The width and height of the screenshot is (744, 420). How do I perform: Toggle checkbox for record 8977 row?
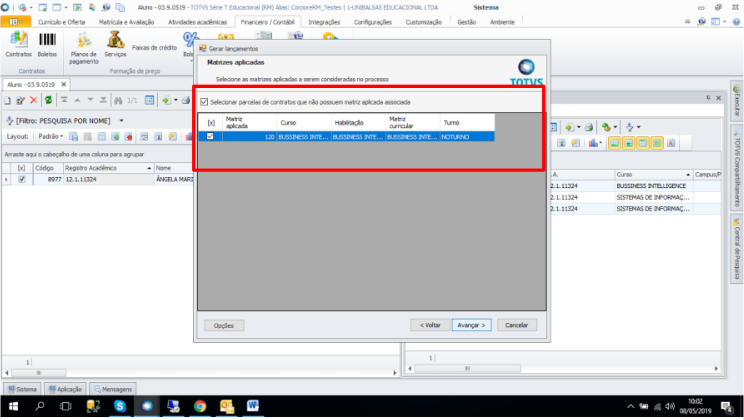coord(22,180)
